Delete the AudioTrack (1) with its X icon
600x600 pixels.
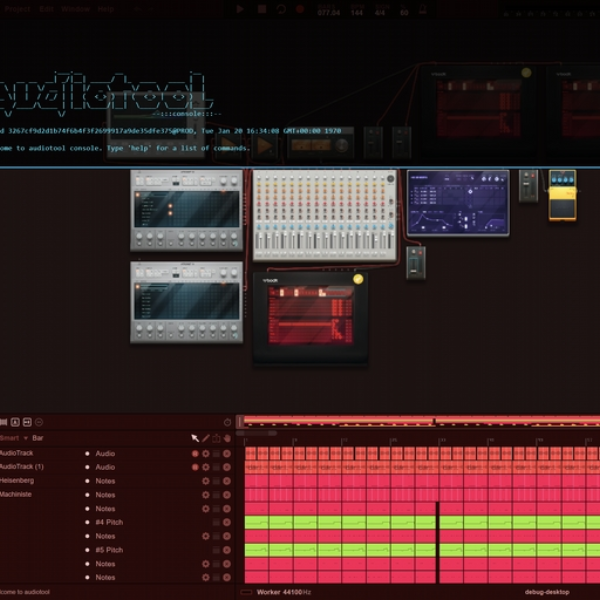point(227,467)
